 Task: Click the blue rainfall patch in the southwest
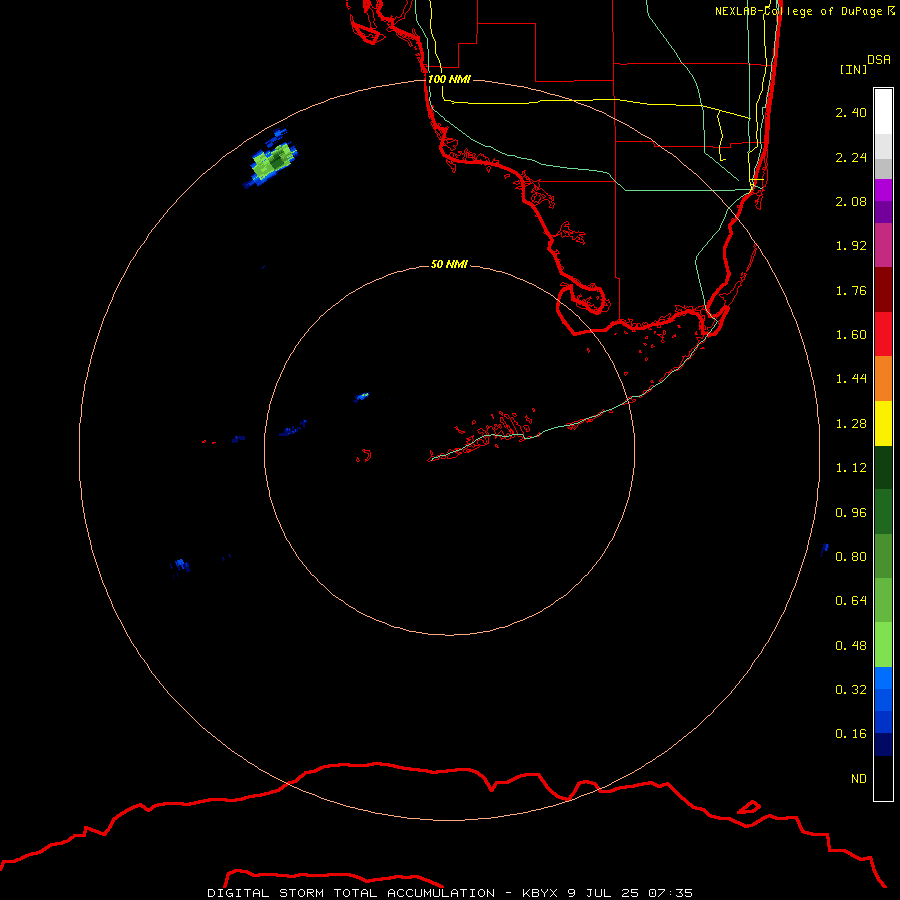(x=181, y=565)
